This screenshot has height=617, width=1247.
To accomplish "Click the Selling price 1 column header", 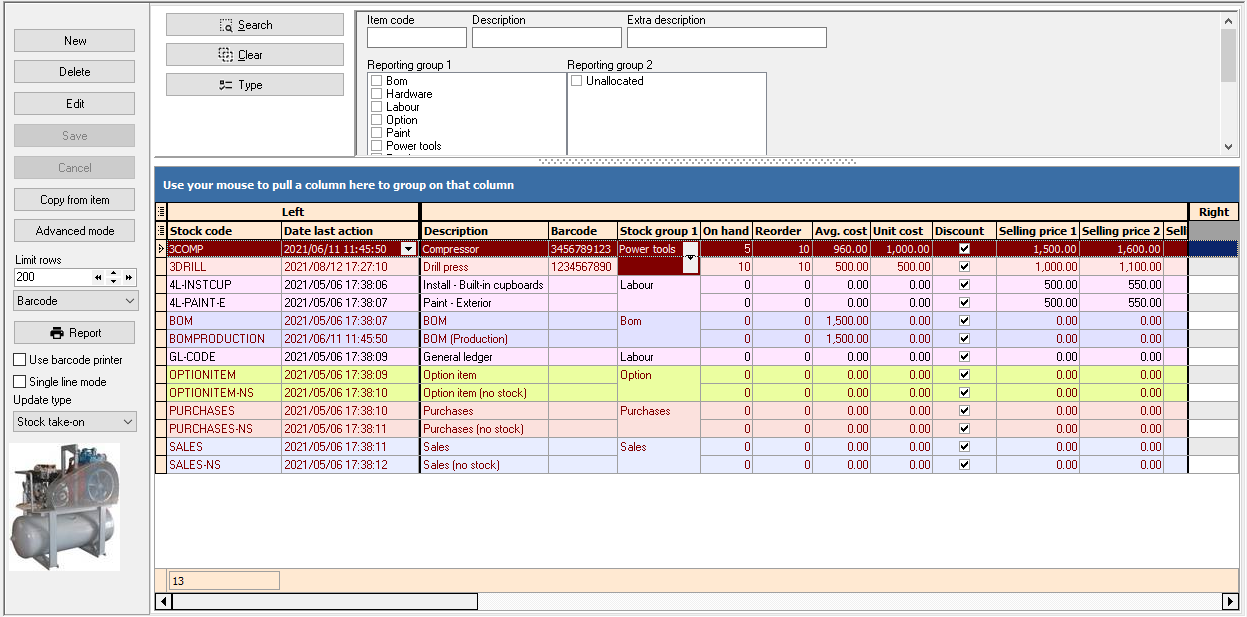I will (x=1037, y=231).
